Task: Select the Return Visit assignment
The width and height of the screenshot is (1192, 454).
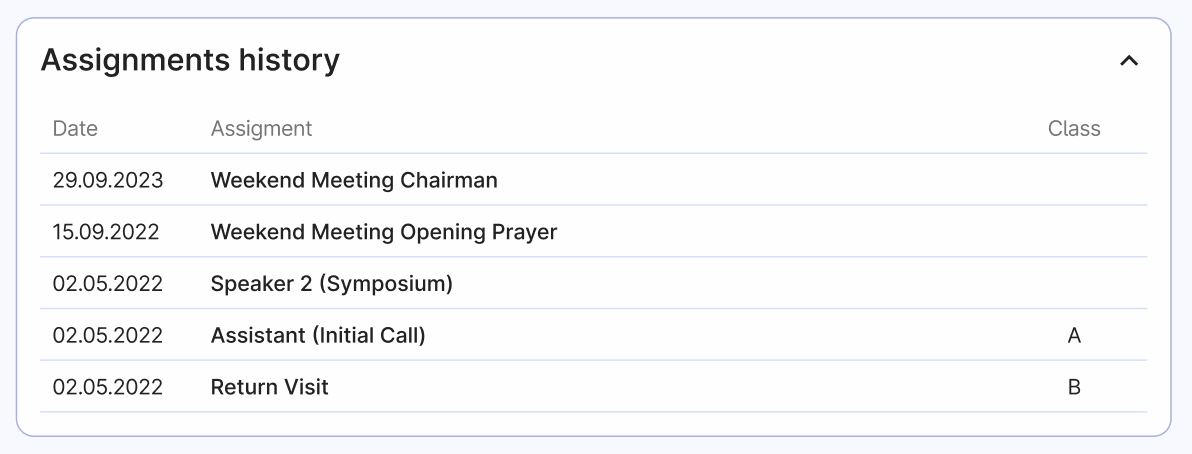Action: (x=270, y=388)
